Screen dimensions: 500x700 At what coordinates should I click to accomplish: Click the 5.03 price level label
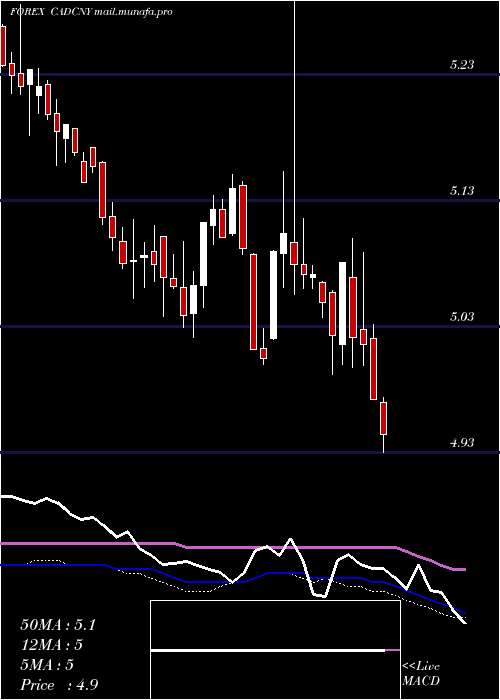click(x=462, y=317)
